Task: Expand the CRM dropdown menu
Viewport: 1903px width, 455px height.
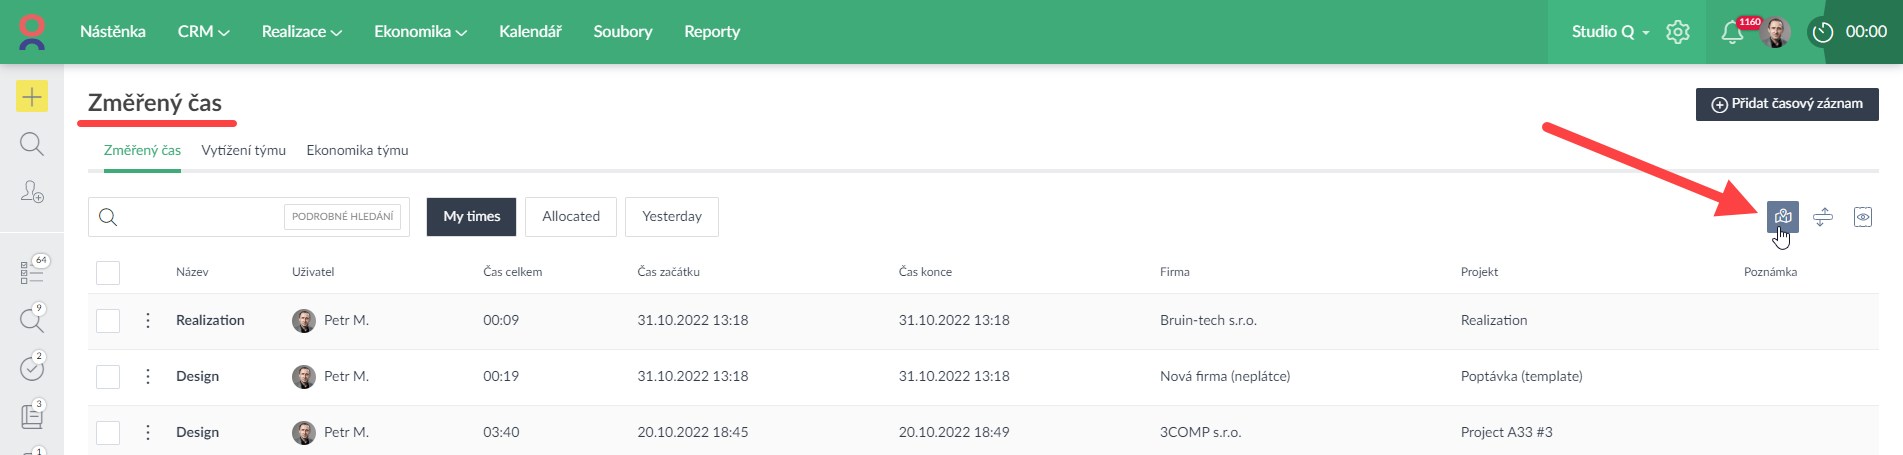Action: (203, 32)
